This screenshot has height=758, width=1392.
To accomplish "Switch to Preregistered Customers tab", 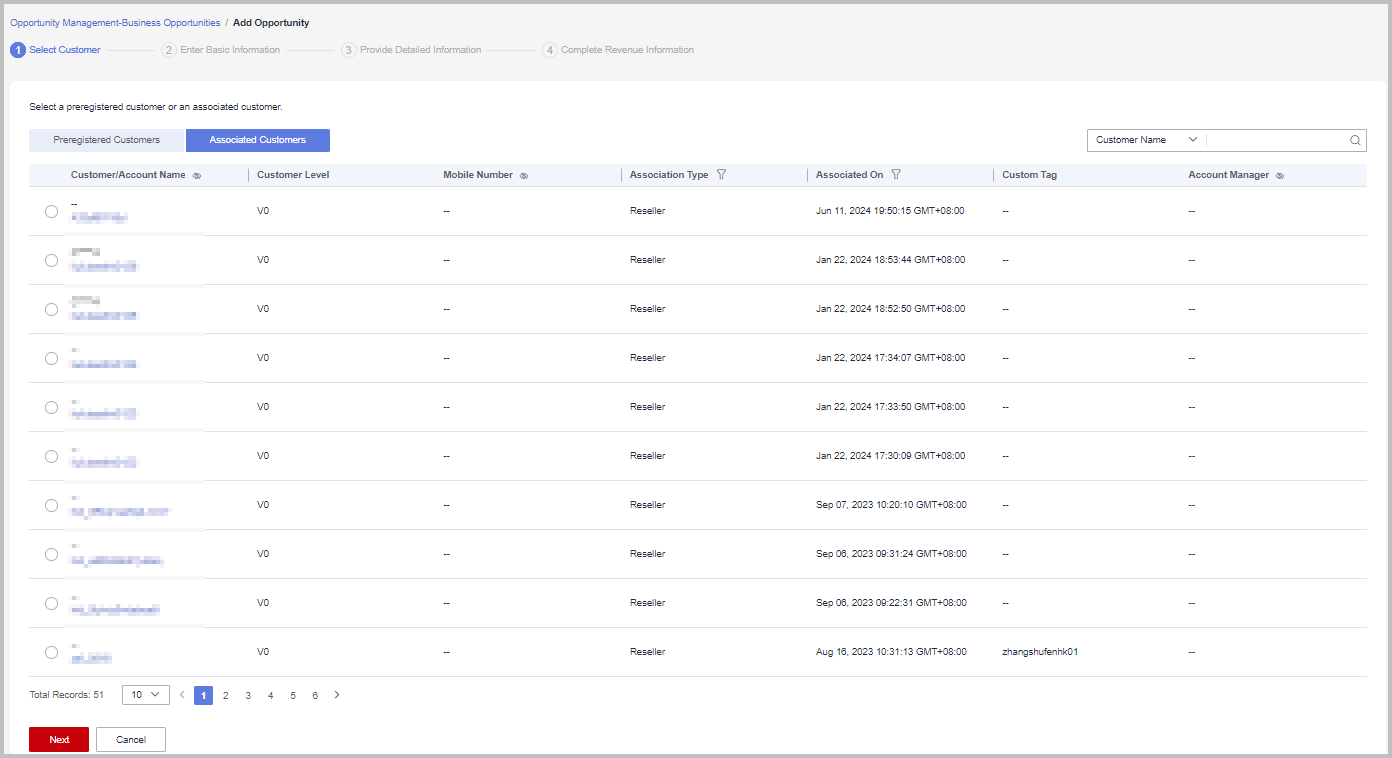I will (107, 140).
